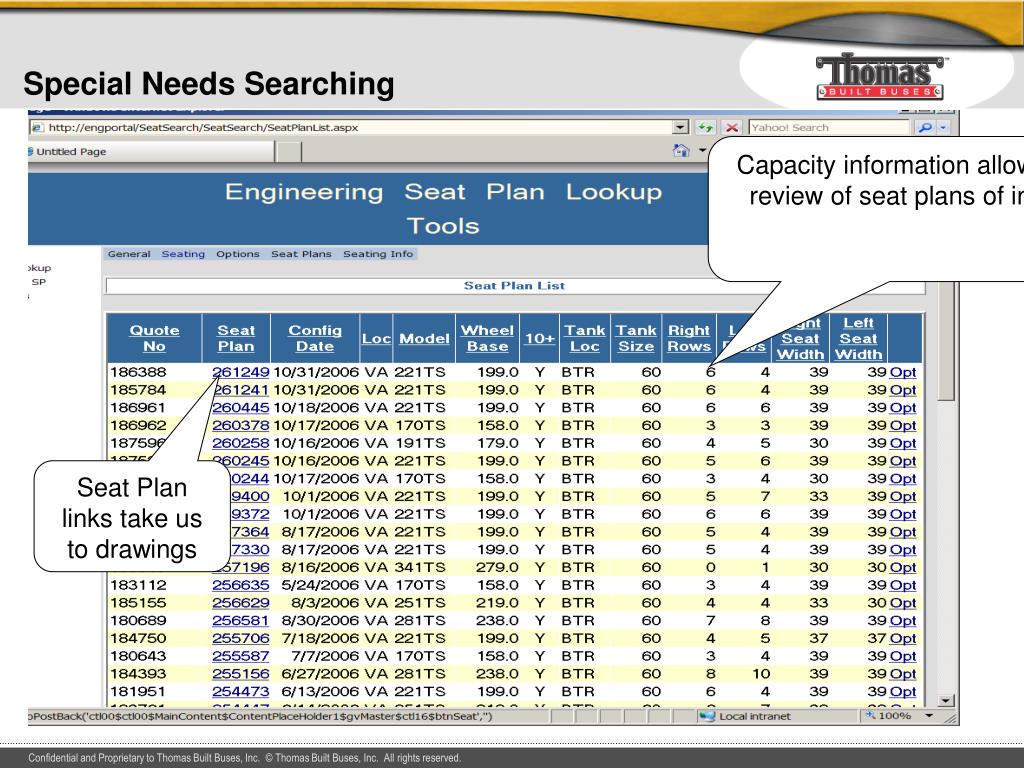Open seat plan 256629 drawing link
1024x768 pixels.
tap(240, 603)
